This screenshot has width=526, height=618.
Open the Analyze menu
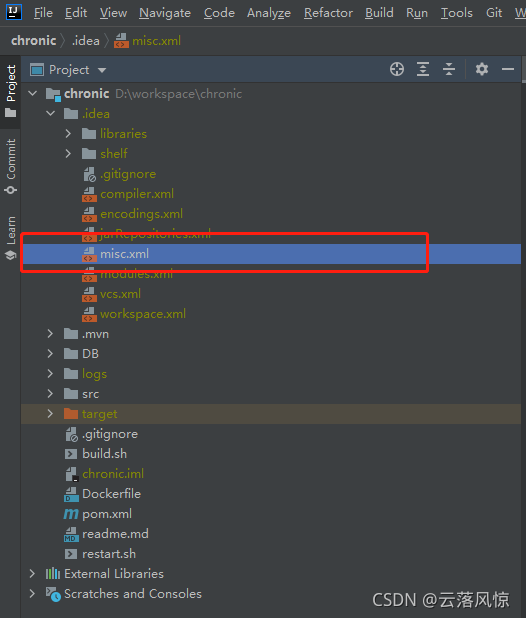coord(269,13)
